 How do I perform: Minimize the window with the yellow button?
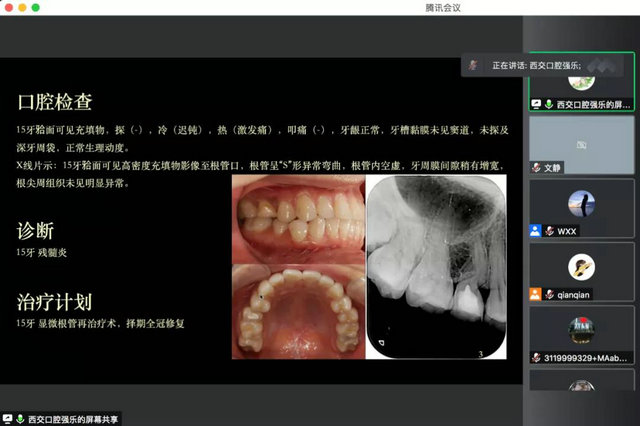pos(22,7)
